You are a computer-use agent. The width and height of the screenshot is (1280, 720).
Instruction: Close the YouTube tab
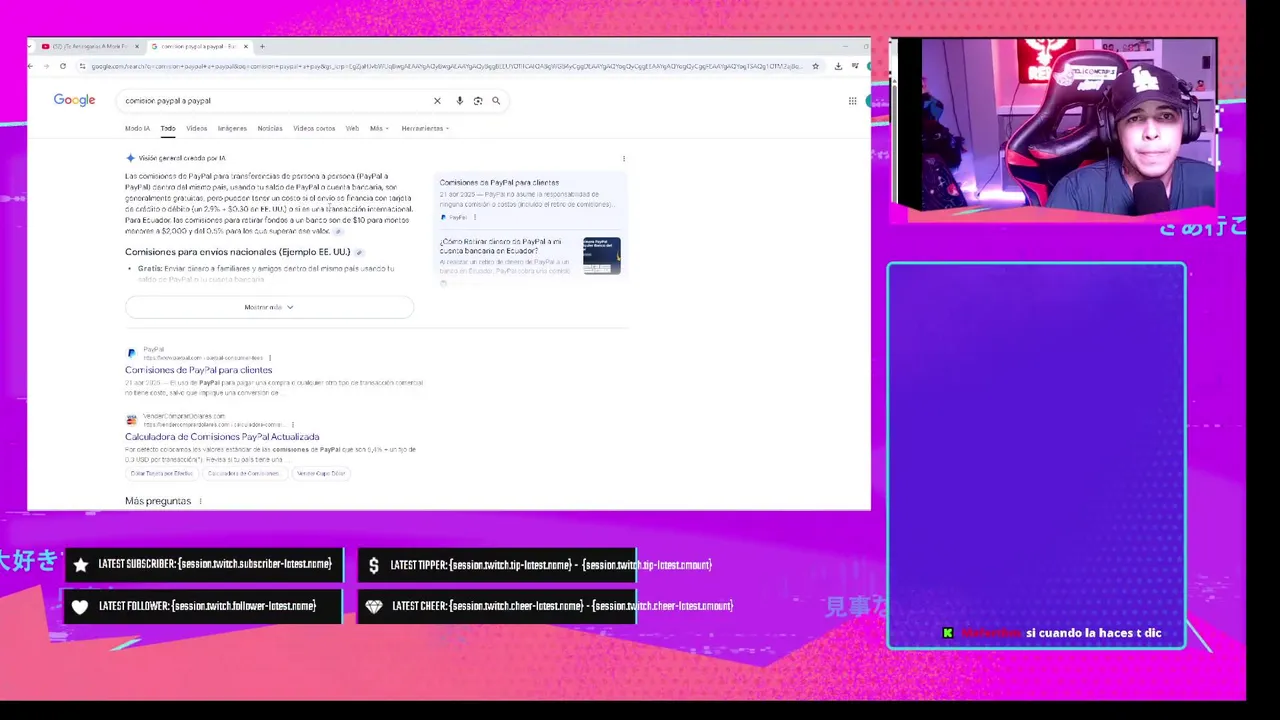(x=137, y=46)
